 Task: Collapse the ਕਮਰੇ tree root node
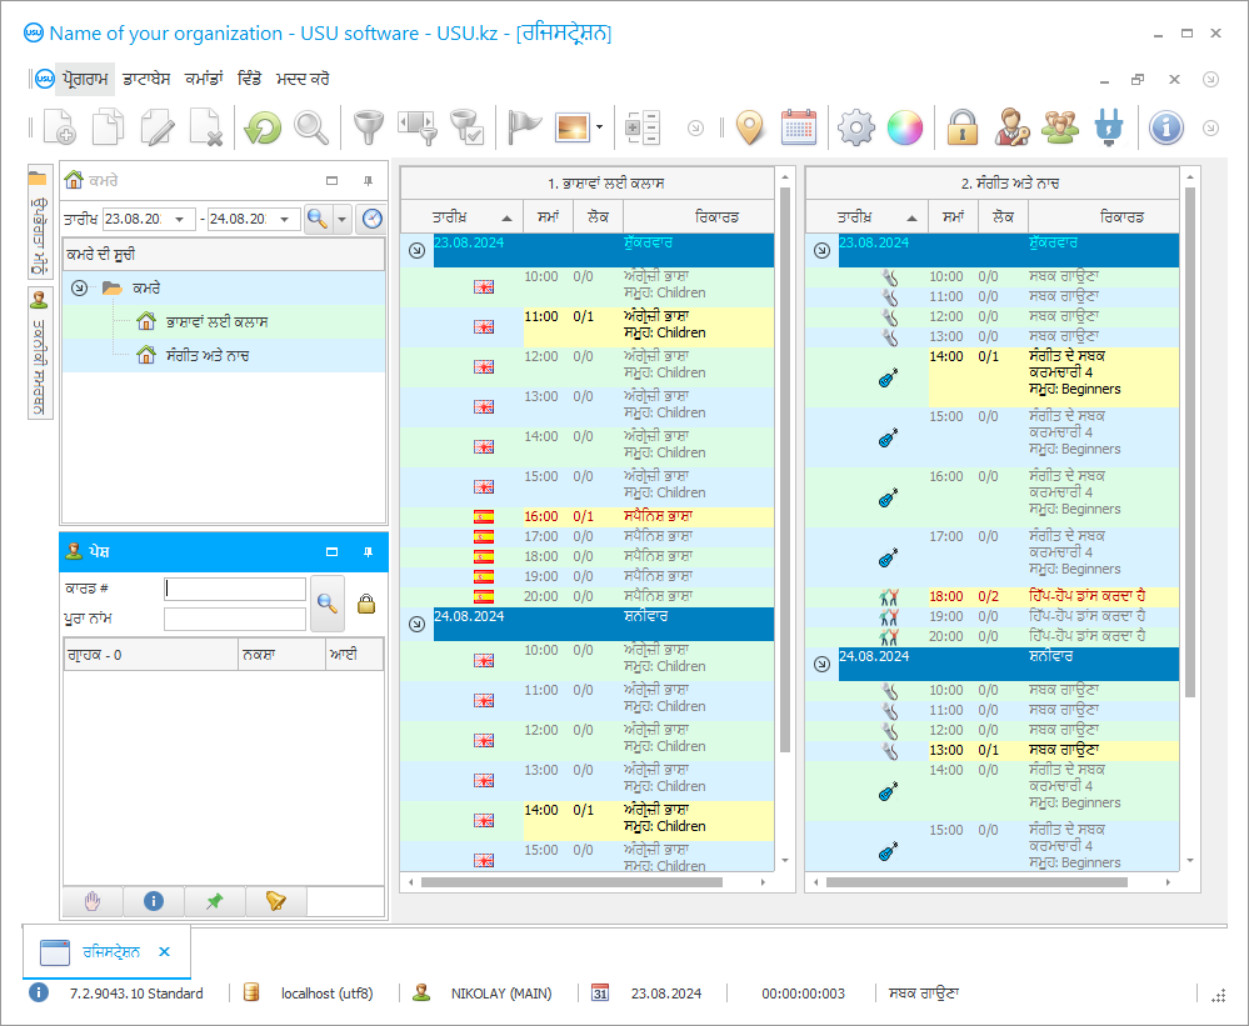(79, 288)
